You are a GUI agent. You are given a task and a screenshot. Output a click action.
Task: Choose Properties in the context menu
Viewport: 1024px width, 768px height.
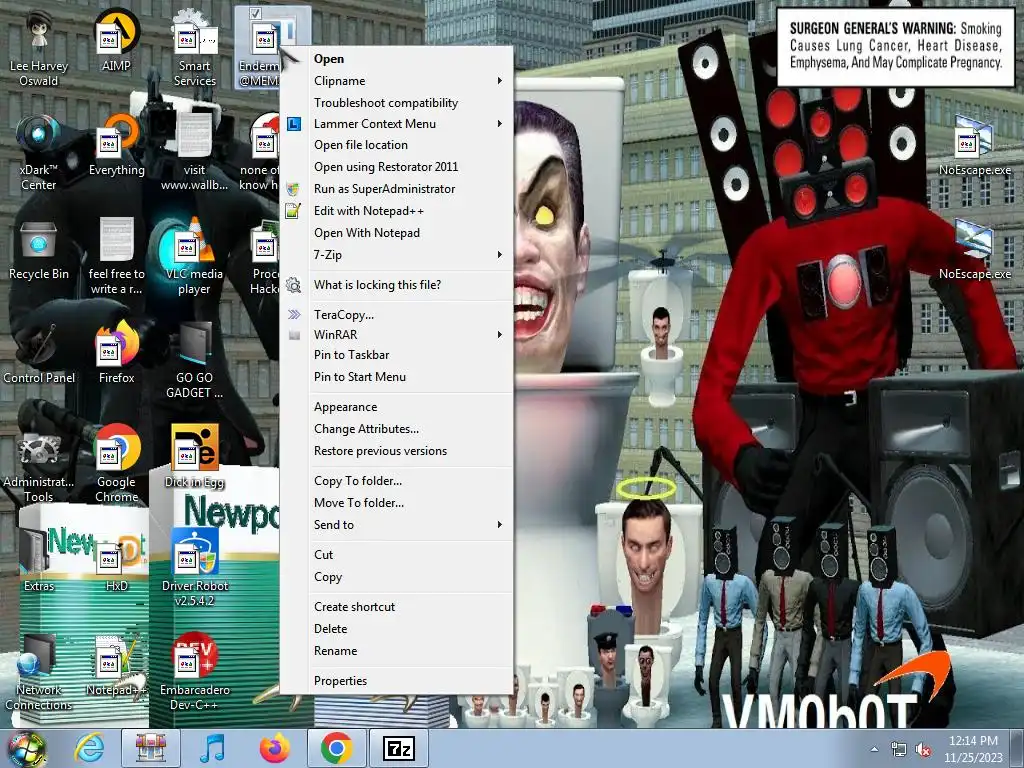point(397,680)
